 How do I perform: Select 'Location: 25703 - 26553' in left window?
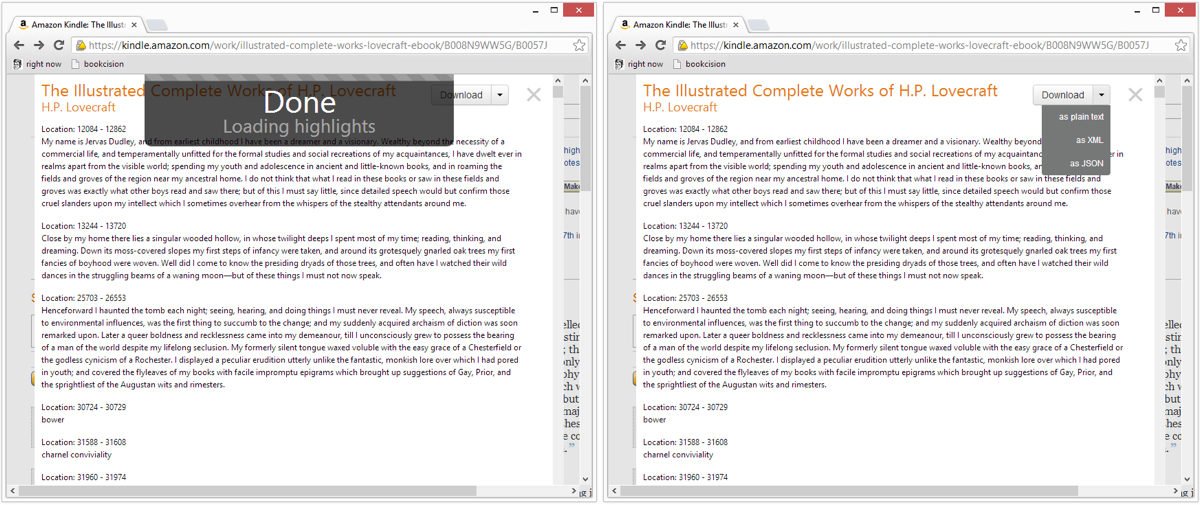coord(84,298)
